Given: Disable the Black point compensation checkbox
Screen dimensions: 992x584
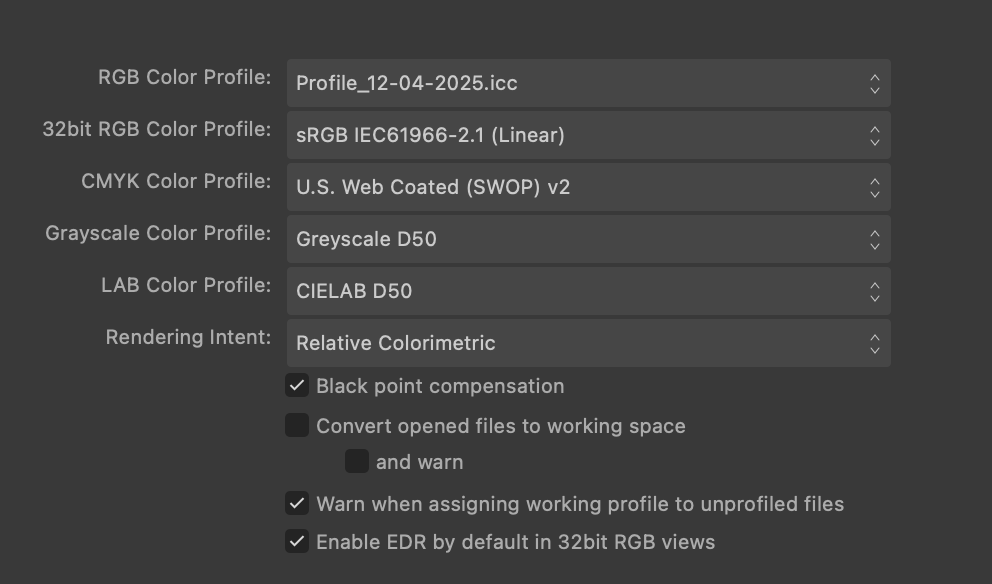Looking at the screenshot, I should coord(297,385).
